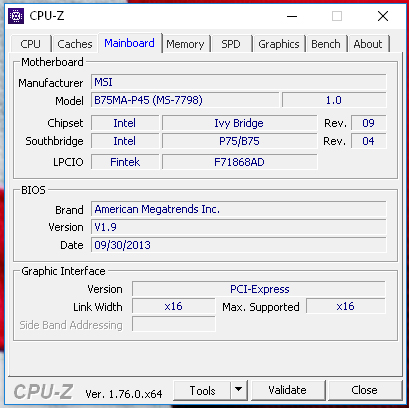Image resolution: width=409 pixels, height=408 pixels.
Task: Switch to the Graphics tab
Action: (279, 44)
